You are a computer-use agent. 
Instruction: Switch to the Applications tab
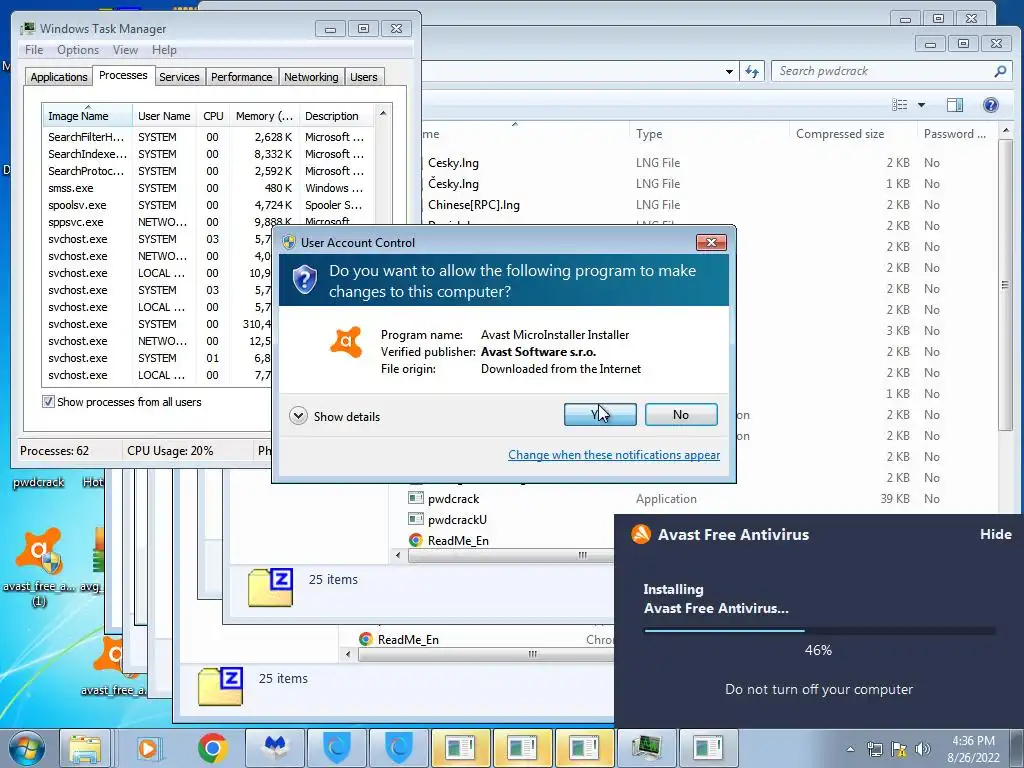(x=59, y=77)
